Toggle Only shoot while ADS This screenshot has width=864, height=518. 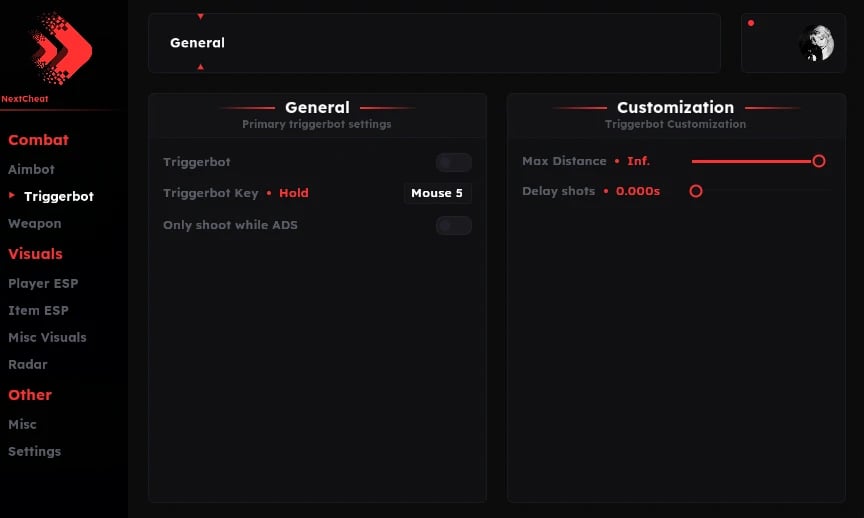453,225
